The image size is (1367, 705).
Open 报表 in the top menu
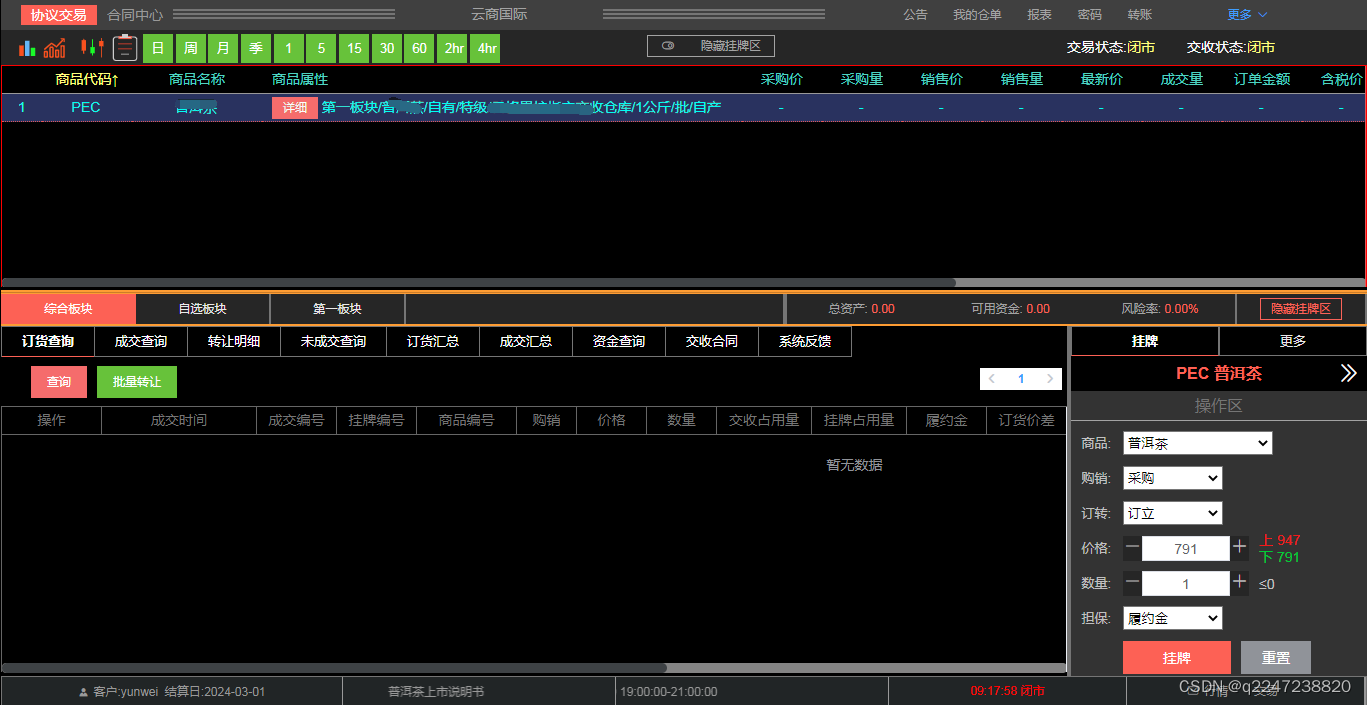pyautogui.click(x=1040, y=15)
